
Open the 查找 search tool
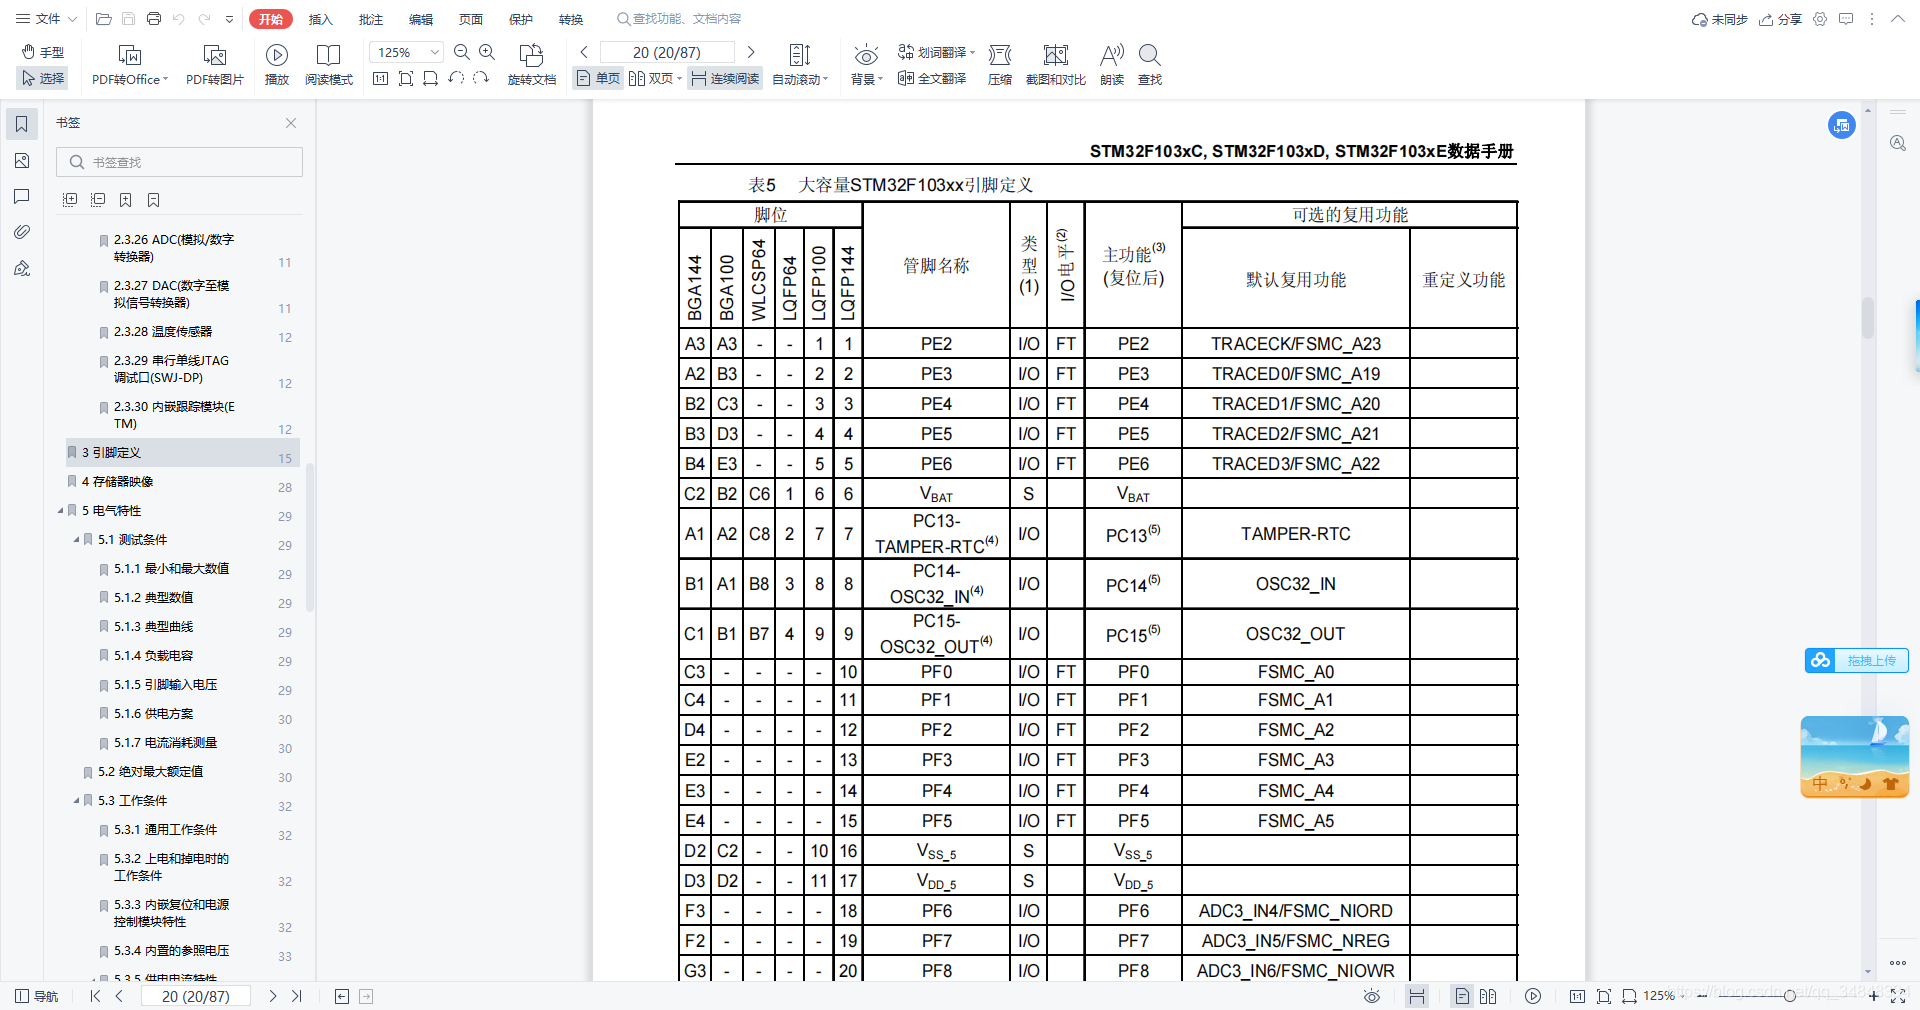point(1149,65)
